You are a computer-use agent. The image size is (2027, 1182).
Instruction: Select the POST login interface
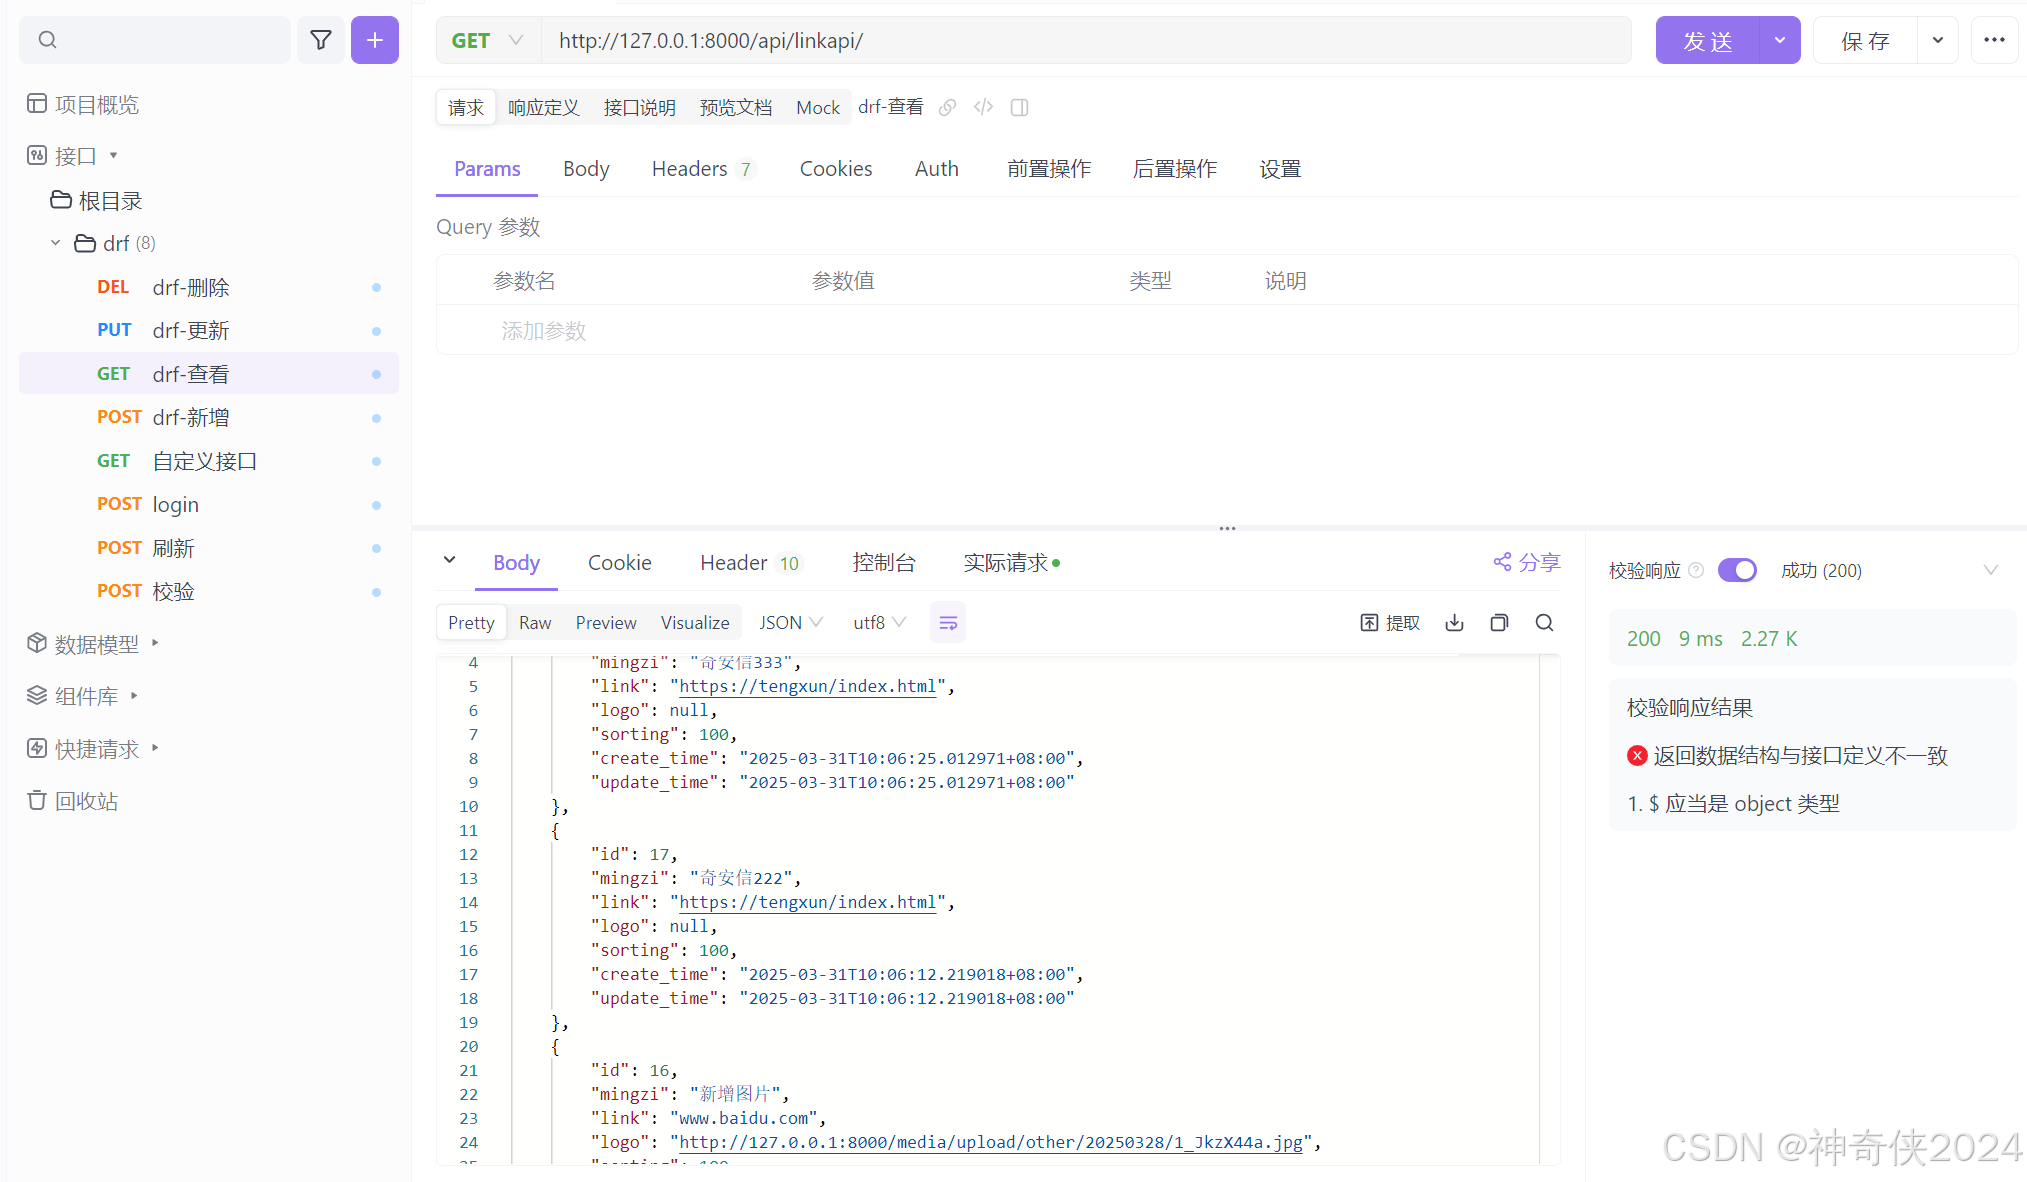175,504
